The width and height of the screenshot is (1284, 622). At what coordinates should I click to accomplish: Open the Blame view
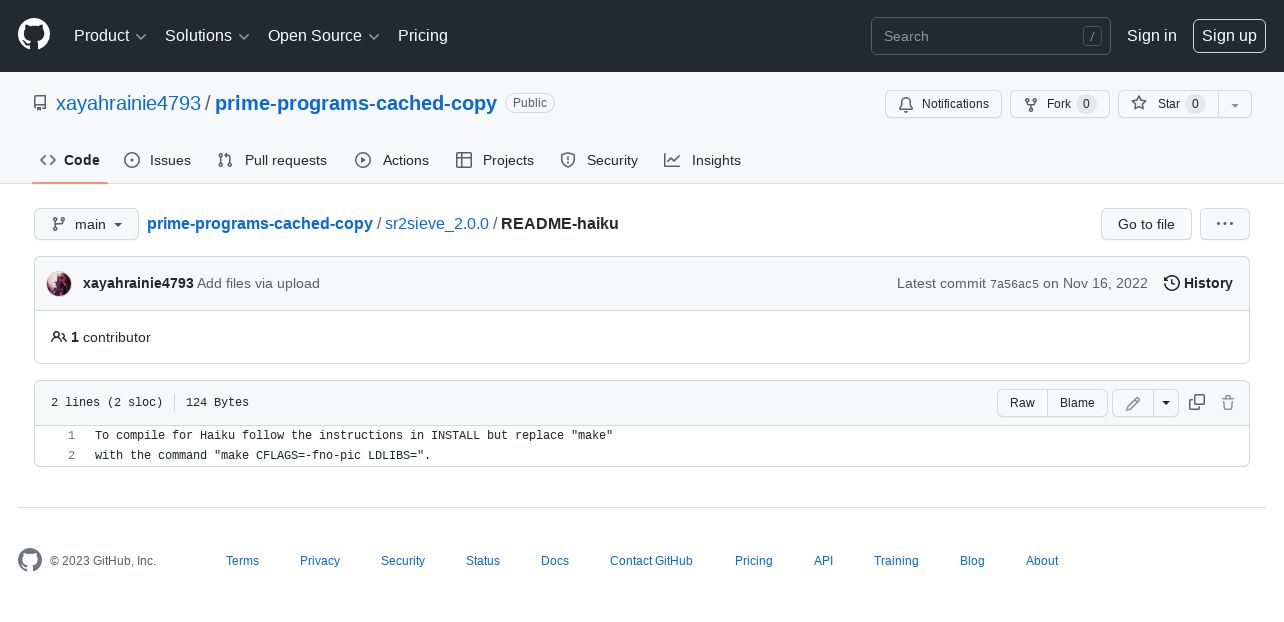(1077, 403)
